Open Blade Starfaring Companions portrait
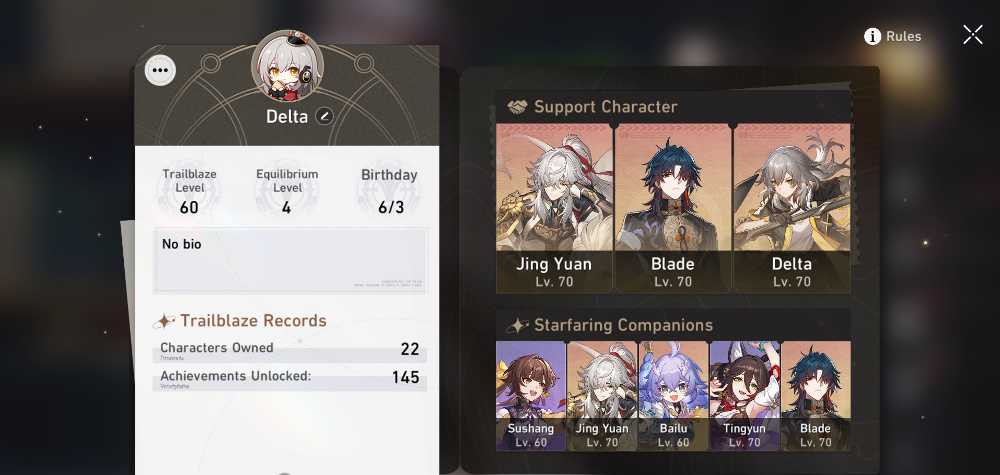1000x475 pixels. click(816, 396)
